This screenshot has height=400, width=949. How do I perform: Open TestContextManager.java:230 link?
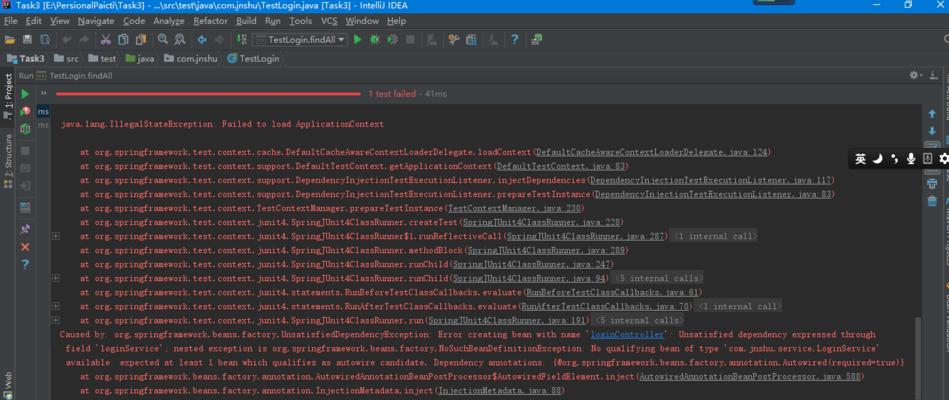coord(514,209)
